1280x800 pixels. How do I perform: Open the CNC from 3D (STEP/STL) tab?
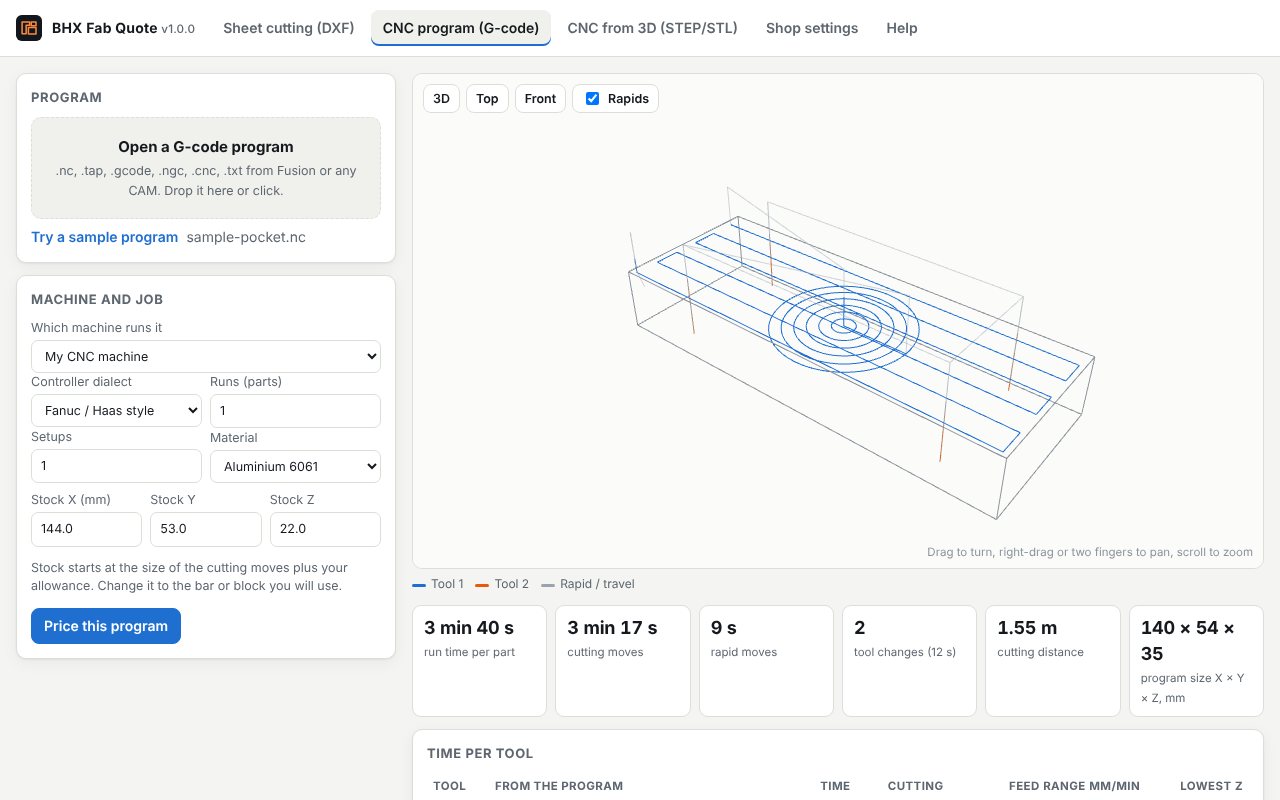point(652,28)
